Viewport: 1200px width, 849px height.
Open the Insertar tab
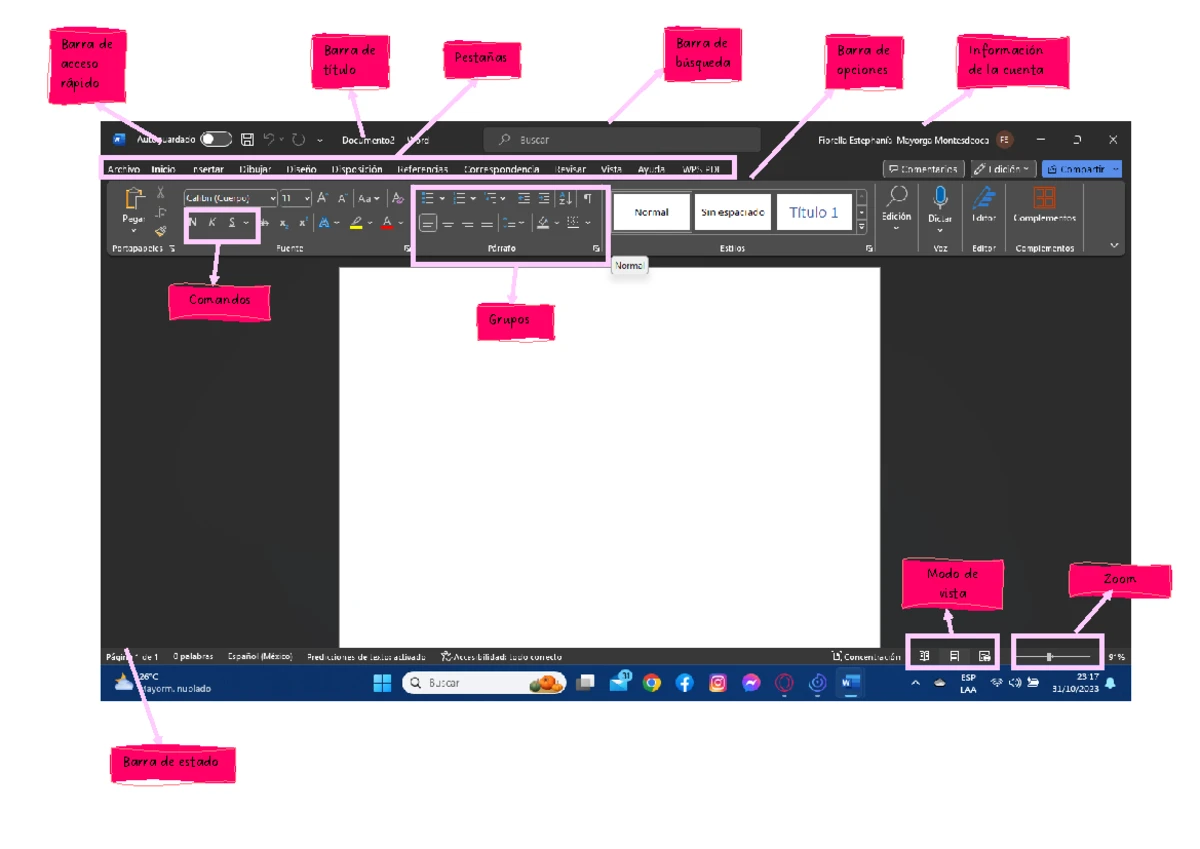208,170
